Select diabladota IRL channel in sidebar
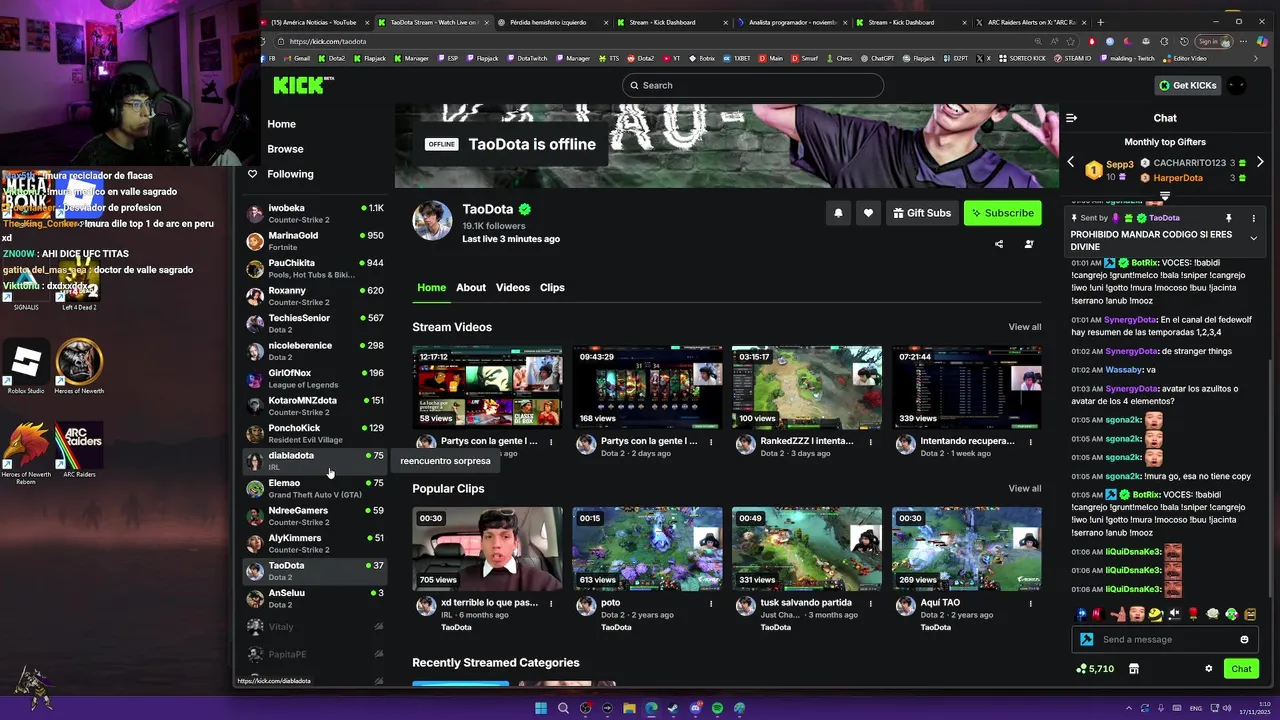 (x=315, y=460)
